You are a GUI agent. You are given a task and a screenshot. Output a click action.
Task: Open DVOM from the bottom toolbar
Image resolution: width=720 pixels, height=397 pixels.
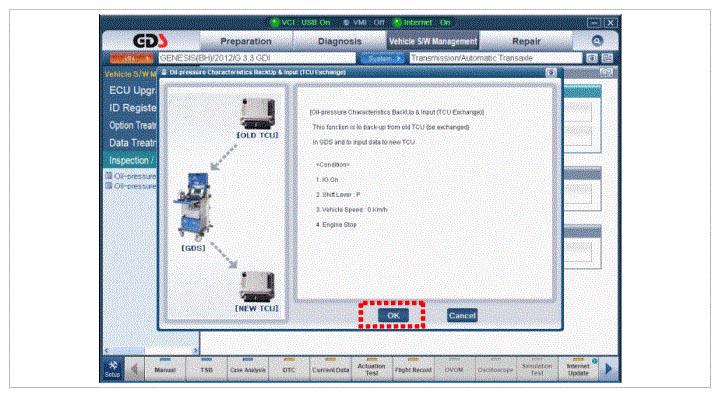click(x=454, y=369)
